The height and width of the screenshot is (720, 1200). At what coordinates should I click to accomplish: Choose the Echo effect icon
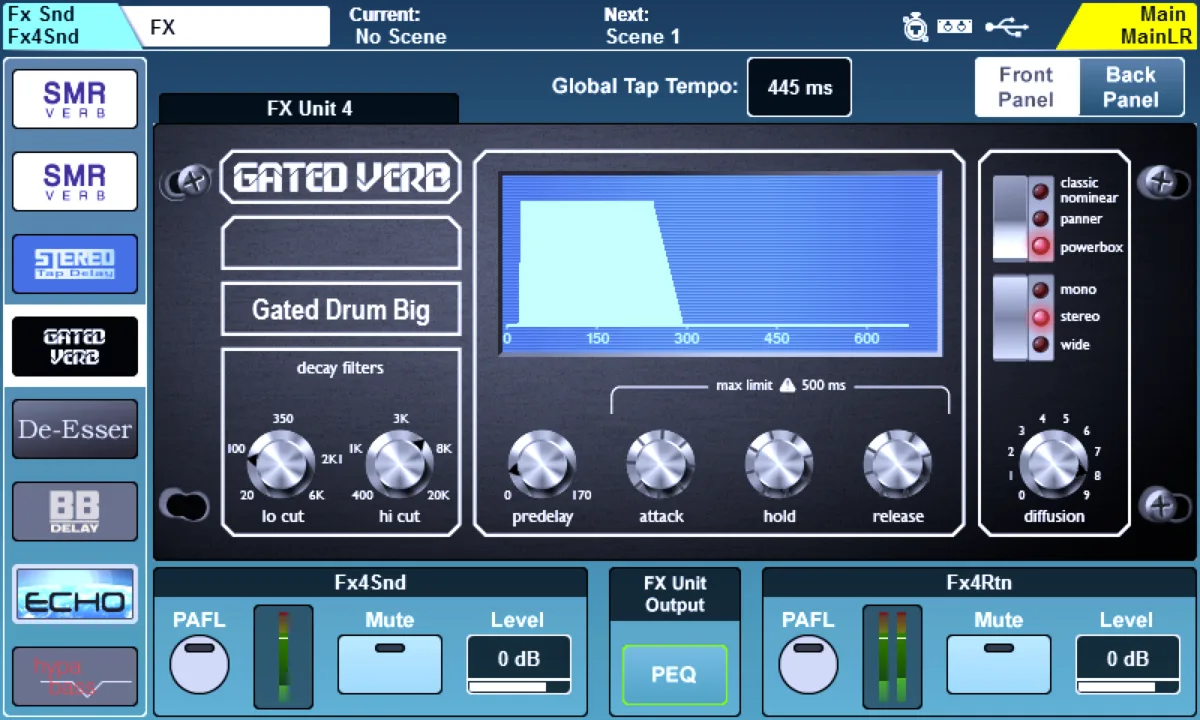point(75,594)
